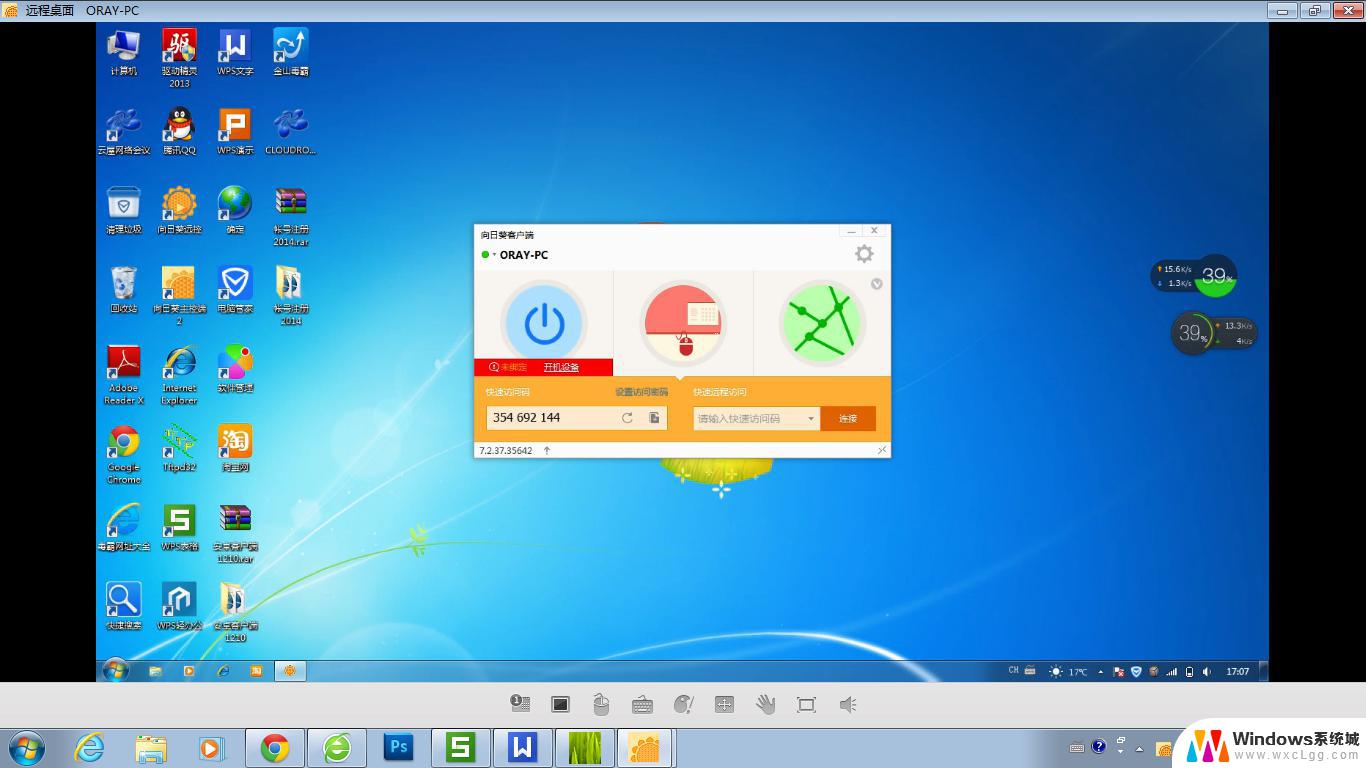Click the blue power button circle
The height and width of the screenshot is (768, 1366).
coord(544,323)
